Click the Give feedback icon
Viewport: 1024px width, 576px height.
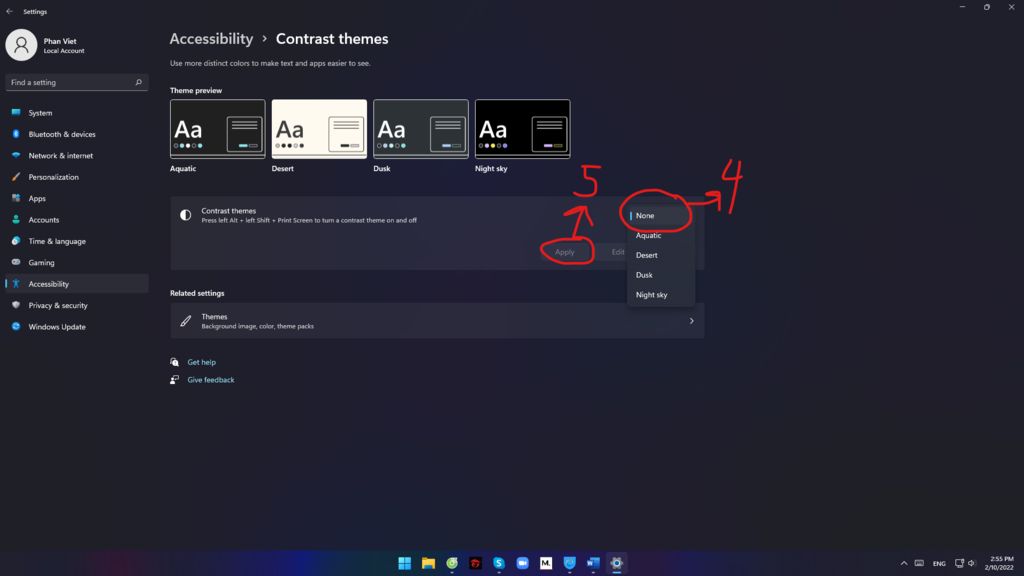[174, 379]
